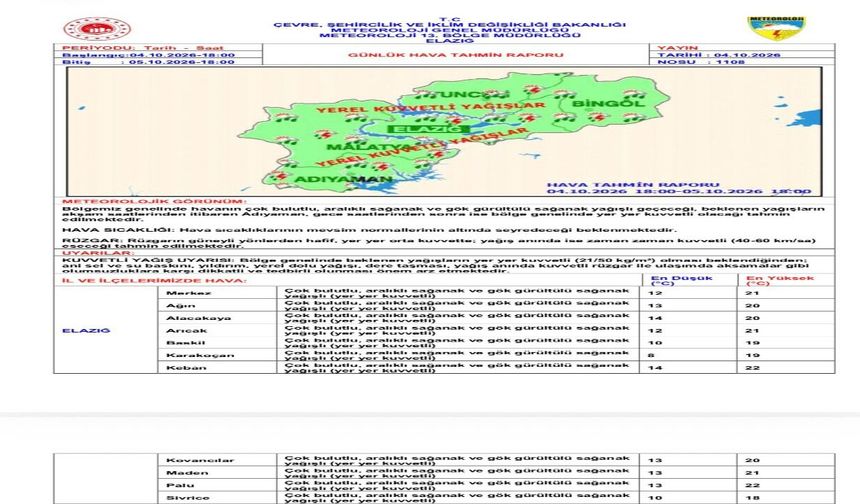Click Keban highest temperature value 22
The height and width of the screenshot is (504, 860).
click(x=752, y=367)
